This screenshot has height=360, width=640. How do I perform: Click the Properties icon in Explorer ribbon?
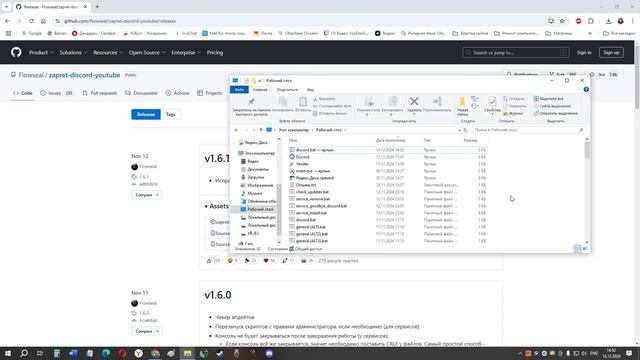click(492, 102)
